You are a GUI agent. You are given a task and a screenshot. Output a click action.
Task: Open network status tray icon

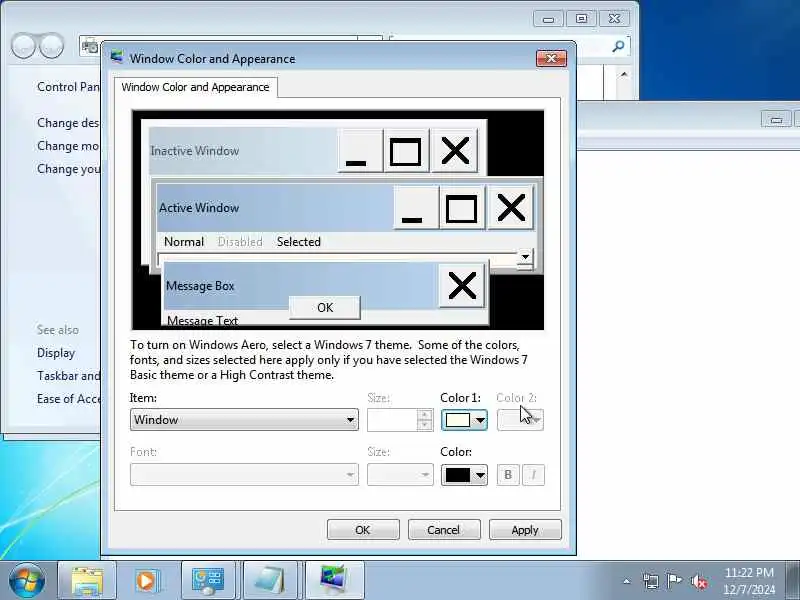point(651,581)
